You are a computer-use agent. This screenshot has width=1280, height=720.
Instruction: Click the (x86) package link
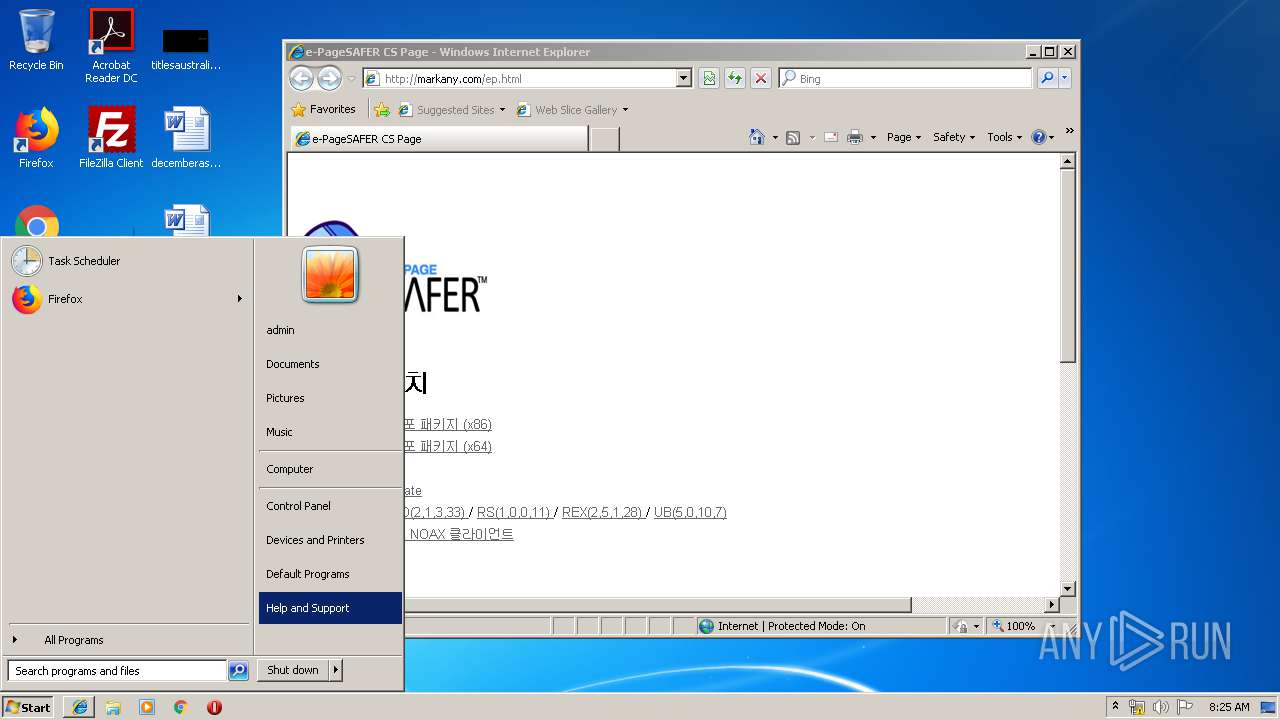pyautogui.click(x=447, y=425)
